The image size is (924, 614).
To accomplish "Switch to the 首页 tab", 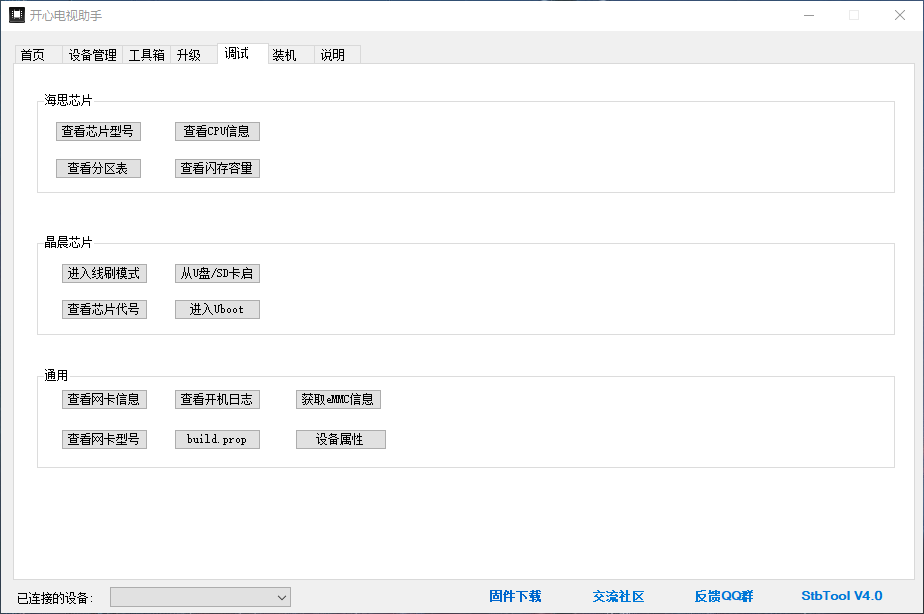I will [x=33, y=56].
